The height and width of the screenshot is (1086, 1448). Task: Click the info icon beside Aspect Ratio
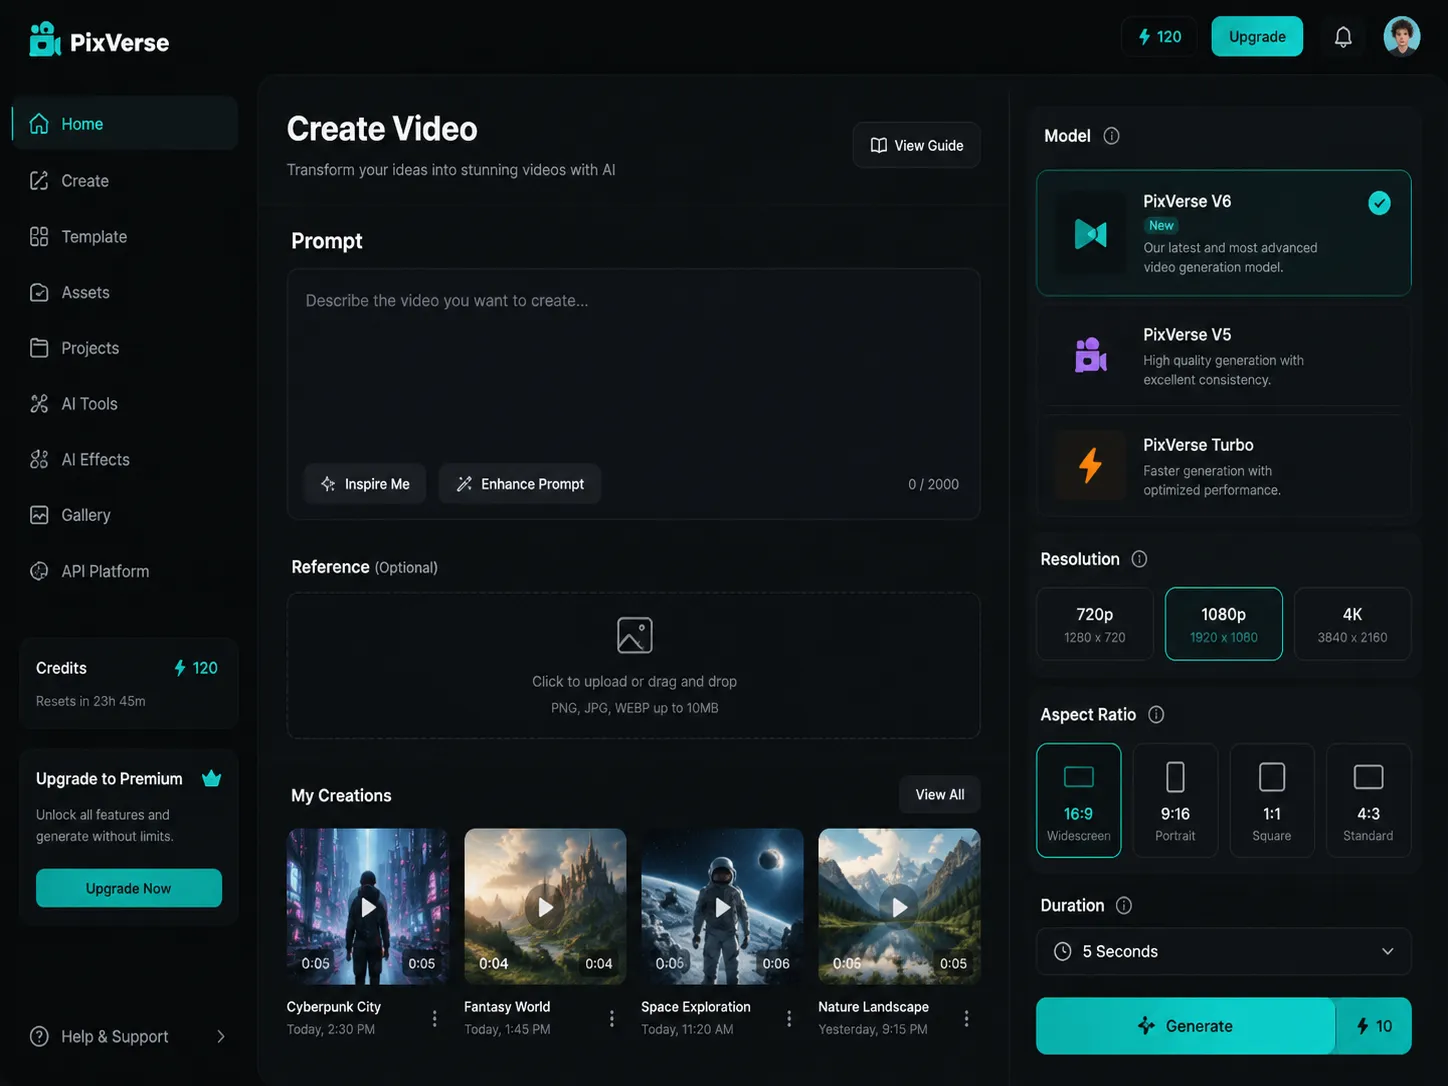(x=1156, y=714)
